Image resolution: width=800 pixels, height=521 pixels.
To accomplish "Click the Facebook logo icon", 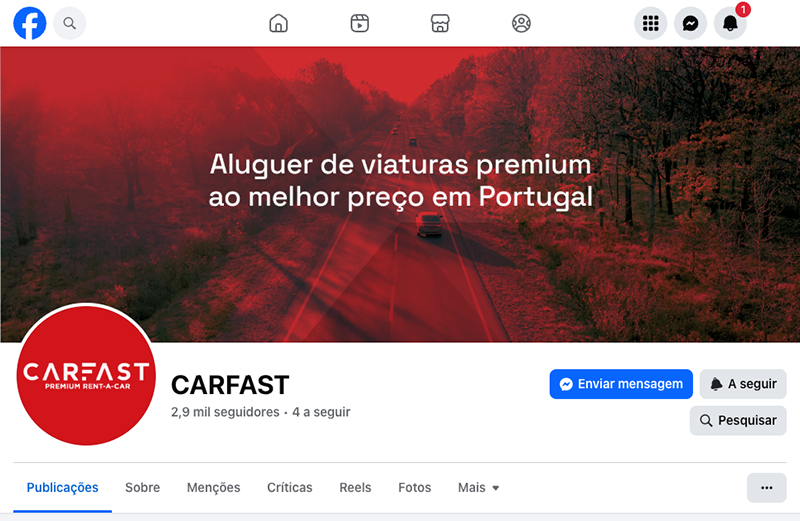I will [30, 23].
